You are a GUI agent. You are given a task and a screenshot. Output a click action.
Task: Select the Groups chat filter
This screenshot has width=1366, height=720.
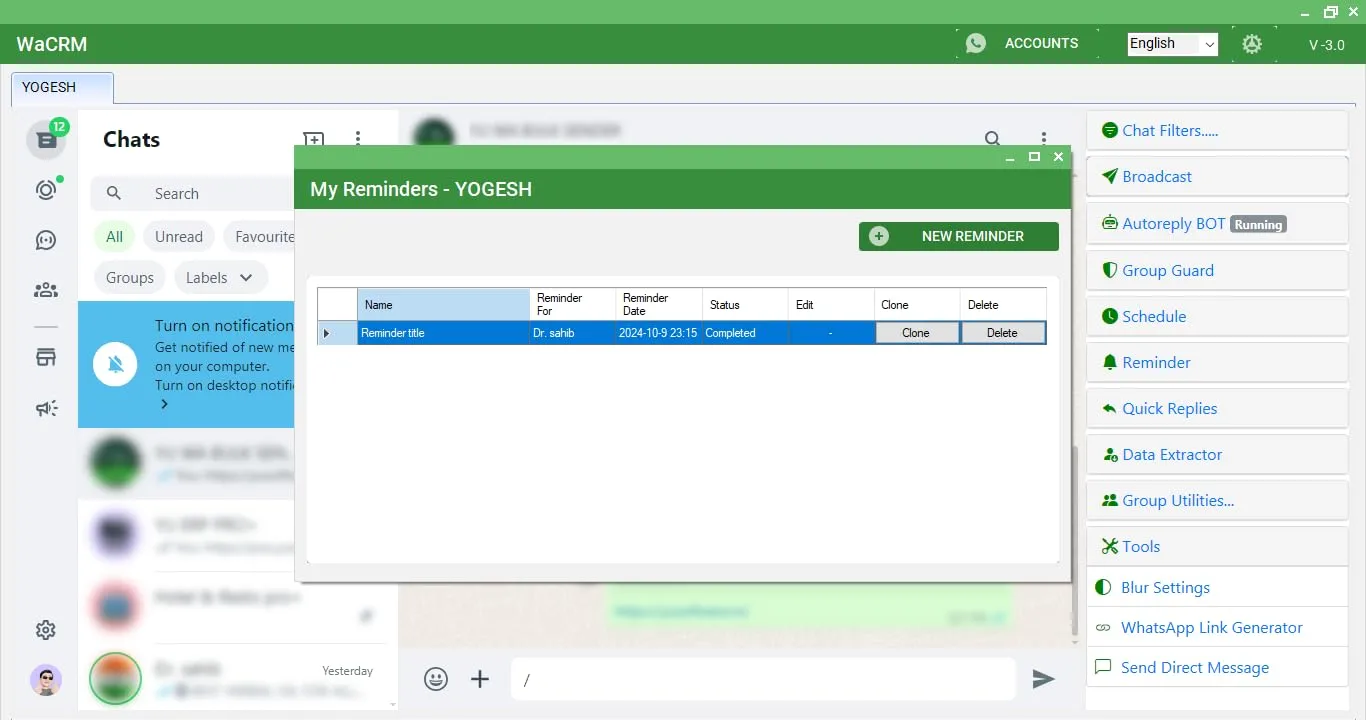tap(130, 278)
